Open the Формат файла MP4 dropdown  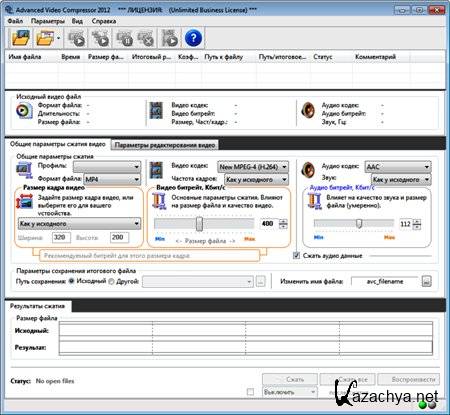(112, 179)
